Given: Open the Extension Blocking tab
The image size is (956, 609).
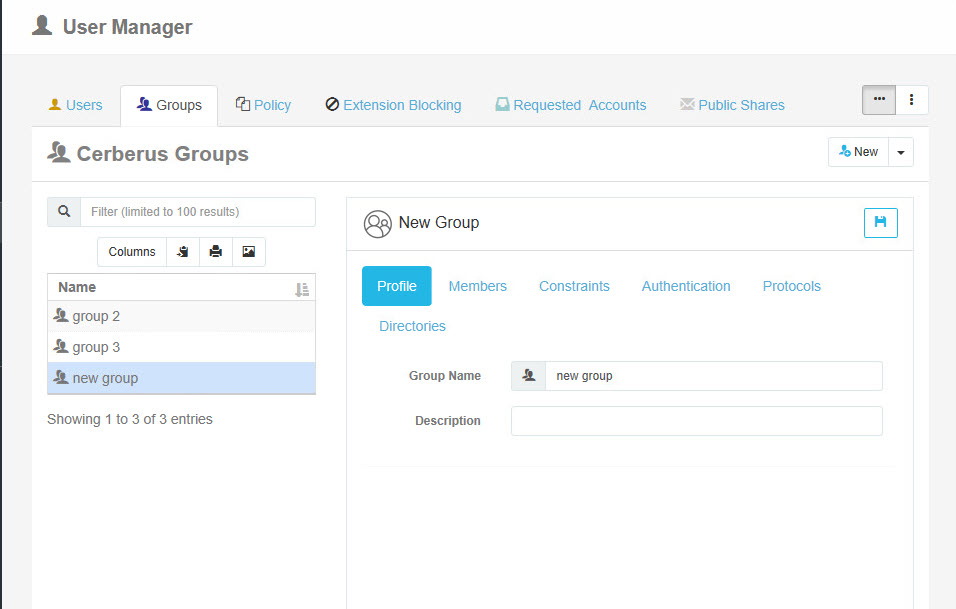Looking at the screenshot, I should (x=393, y=105).
